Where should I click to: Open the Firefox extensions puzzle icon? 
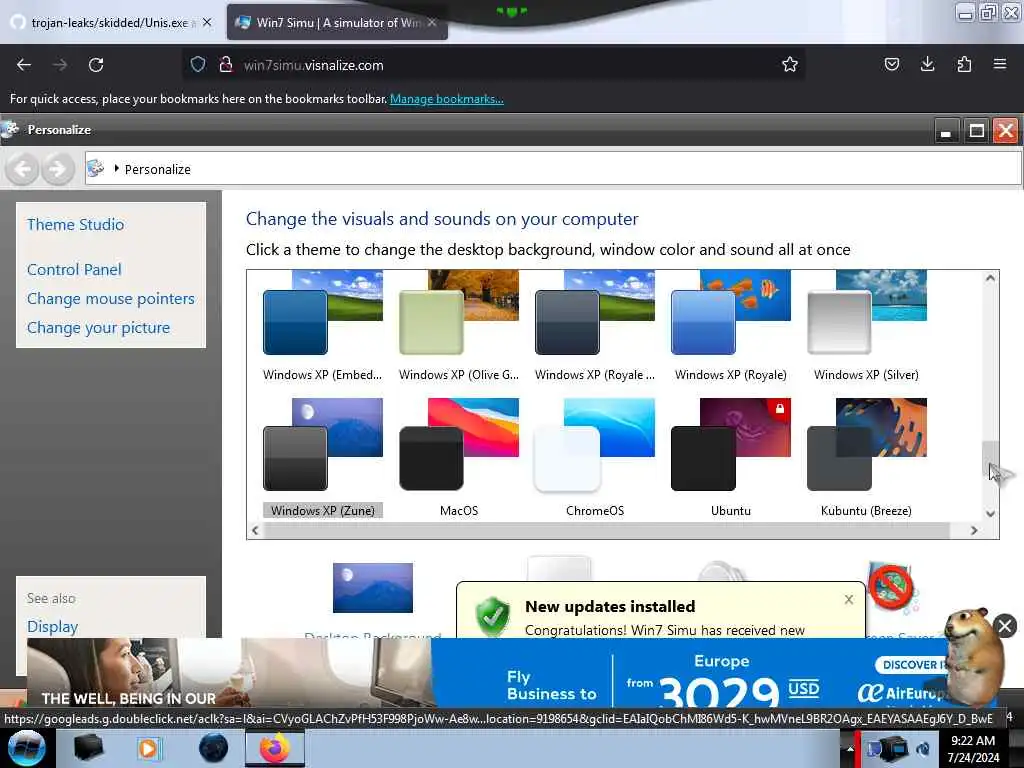(964, 64)
